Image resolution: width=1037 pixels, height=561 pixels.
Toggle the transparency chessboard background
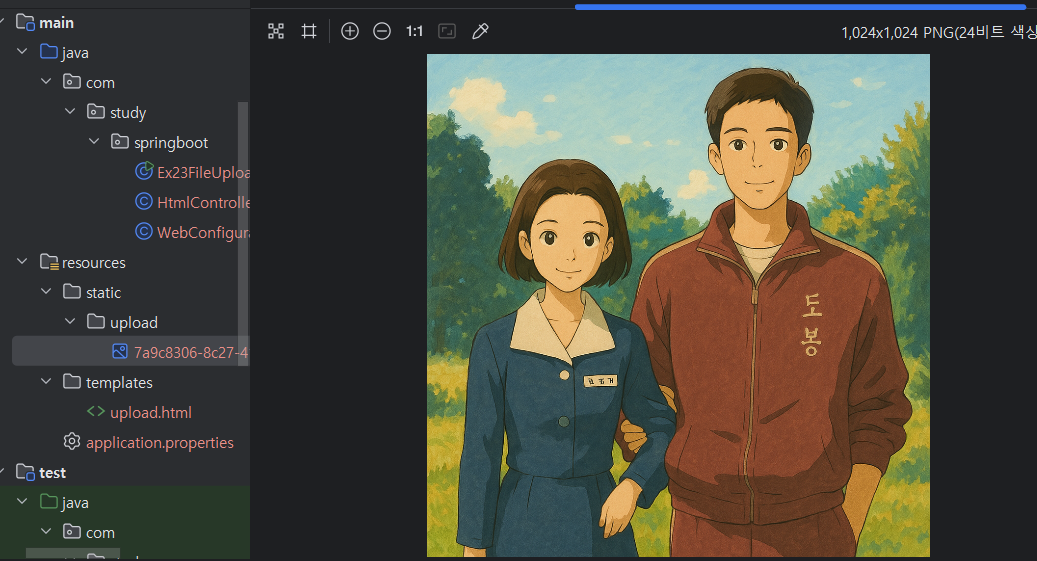(276, 31)
